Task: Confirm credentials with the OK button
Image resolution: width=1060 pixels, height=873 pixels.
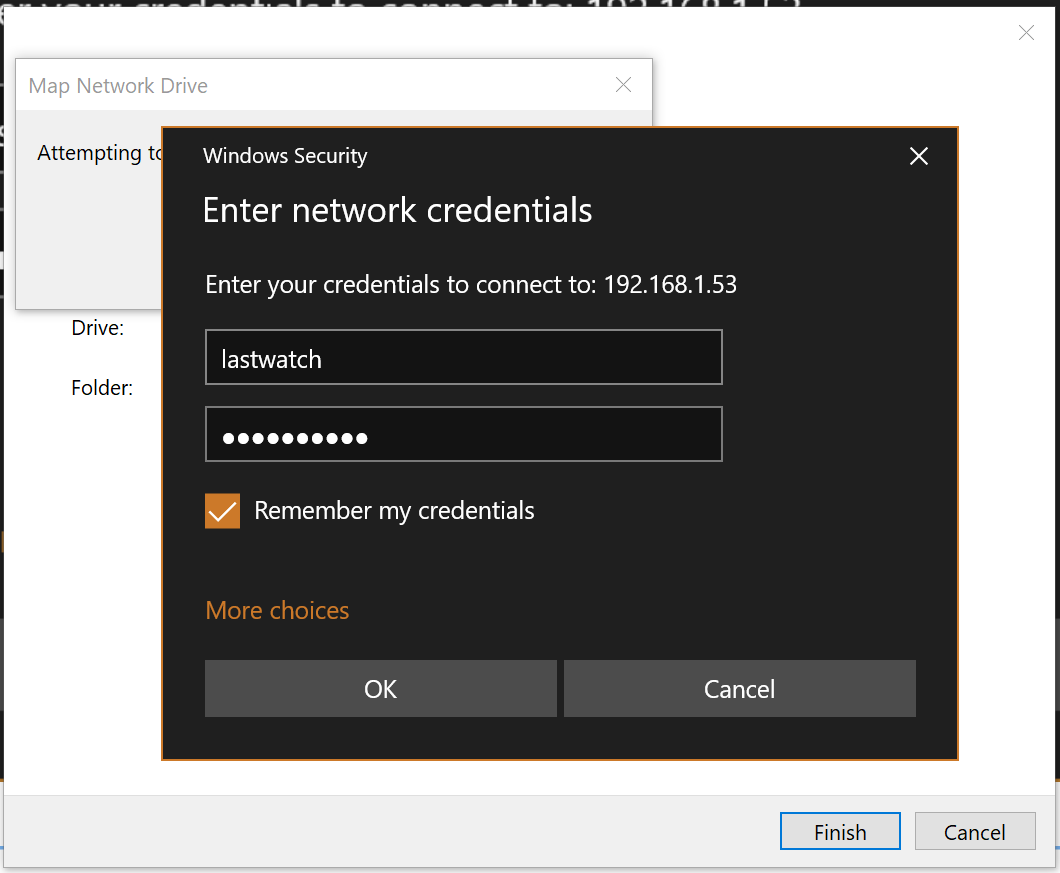Action: pyautogui.click(x=381, y=688)
